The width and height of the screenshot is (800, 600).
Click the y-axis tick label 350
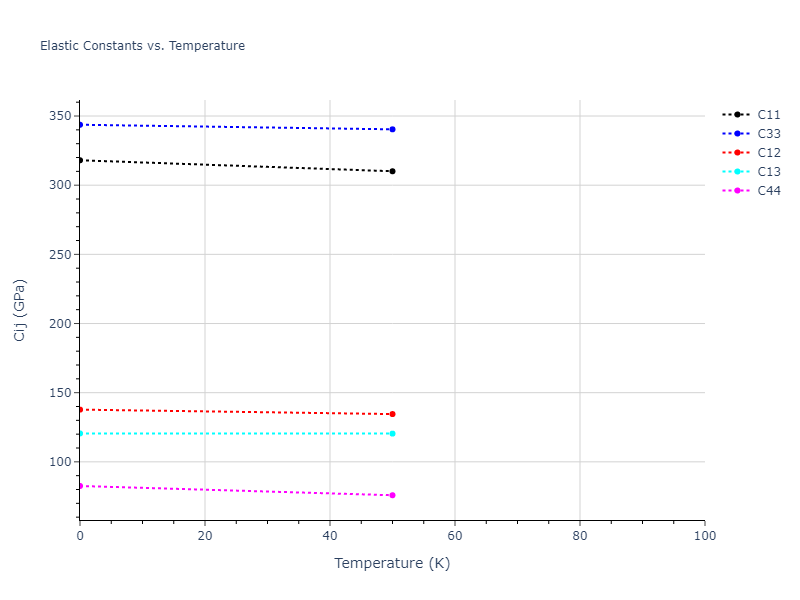coord(60,116)
